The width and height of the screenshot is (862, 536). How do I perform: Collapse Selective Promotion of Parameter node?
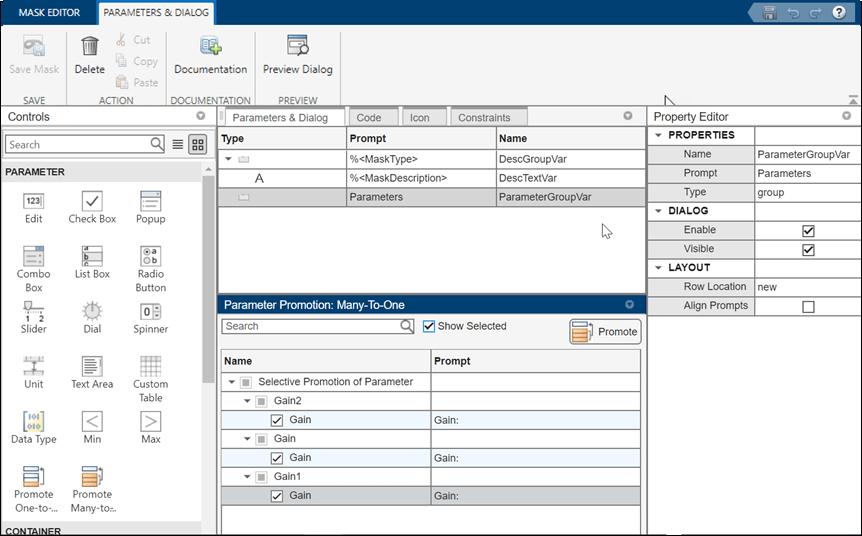tap(232, 382)
